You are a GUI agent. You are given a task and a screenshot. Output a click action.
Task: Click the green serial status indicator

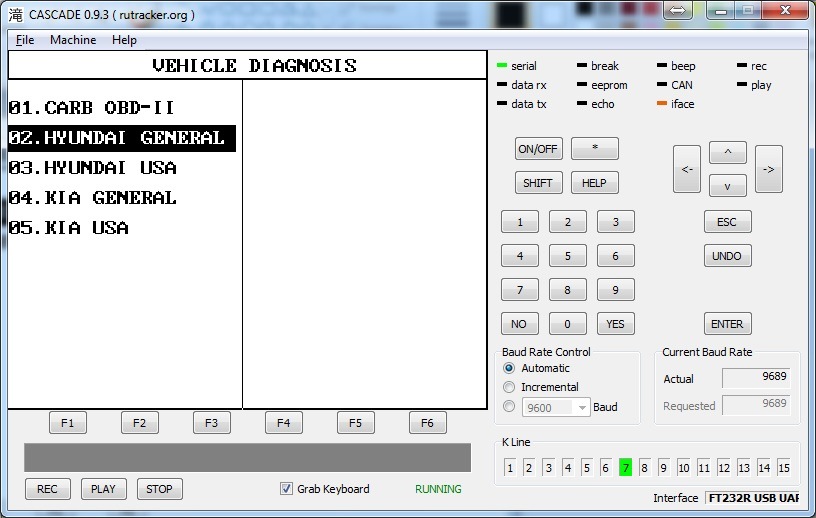[502, 66]
